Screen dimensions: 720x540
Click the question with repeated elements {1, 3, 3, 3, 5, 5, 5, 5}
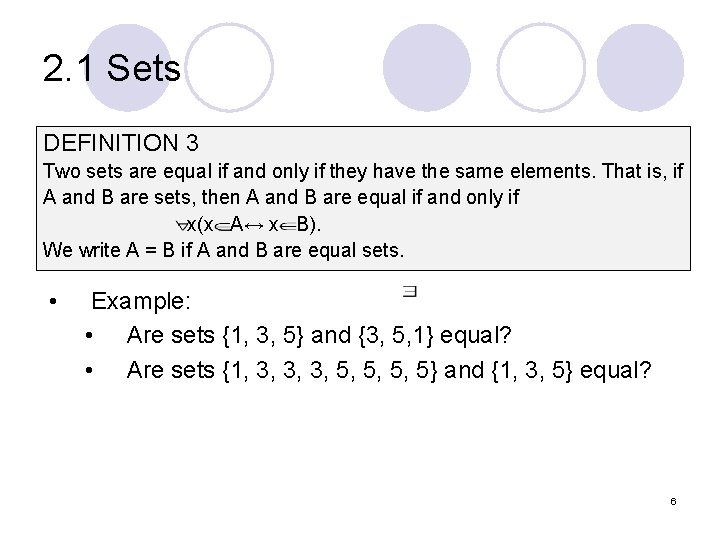pyautogui.click(x=388, y=370)
